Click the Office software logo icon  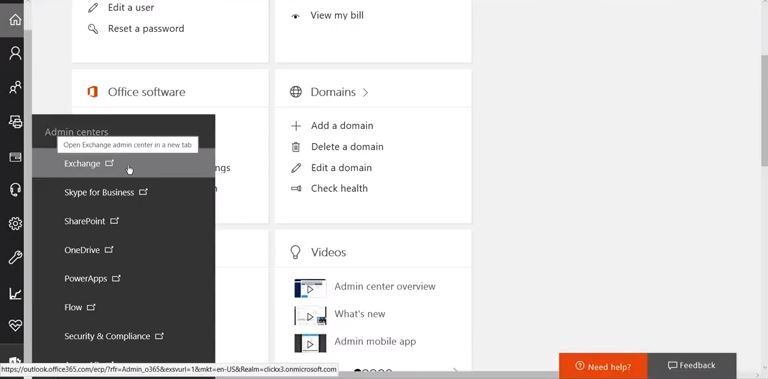click(x=93, y=92)
